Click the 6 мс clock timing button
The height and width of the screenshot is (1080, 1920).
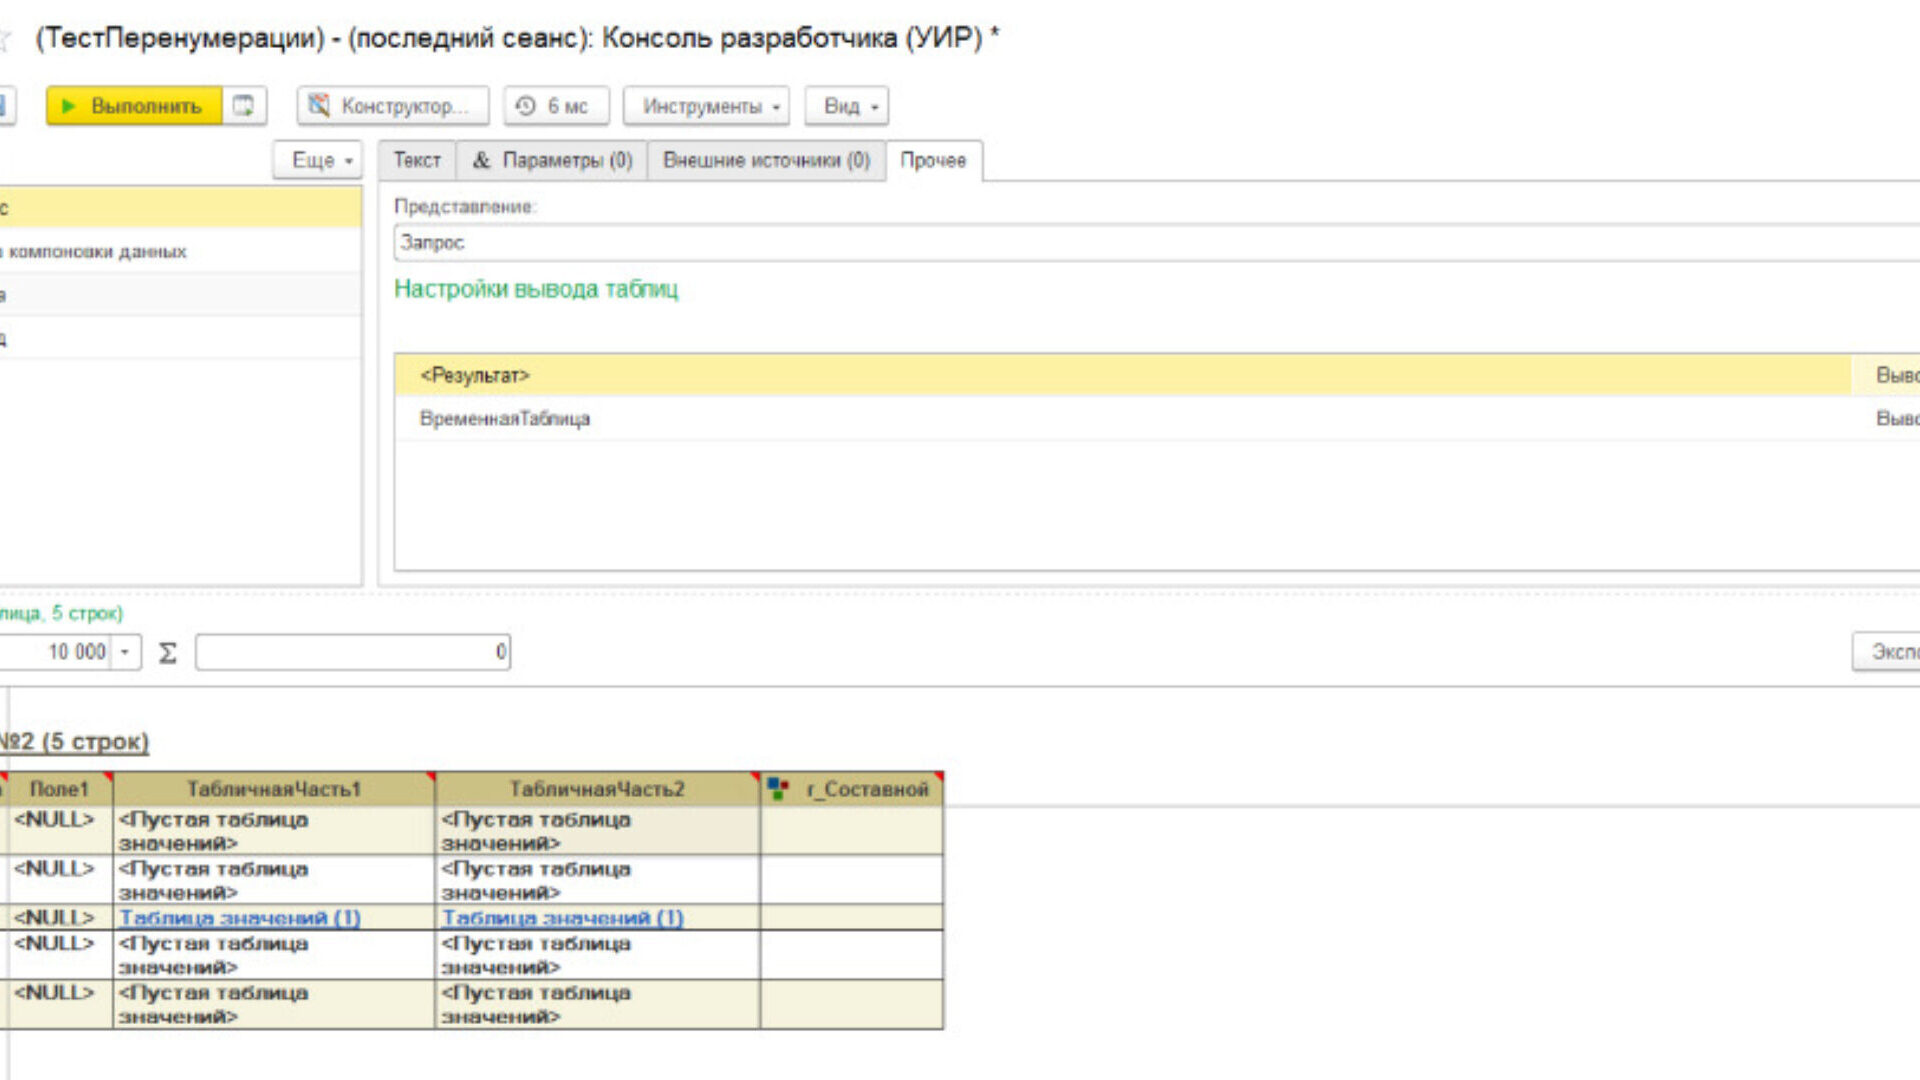(x=555, y=106)
